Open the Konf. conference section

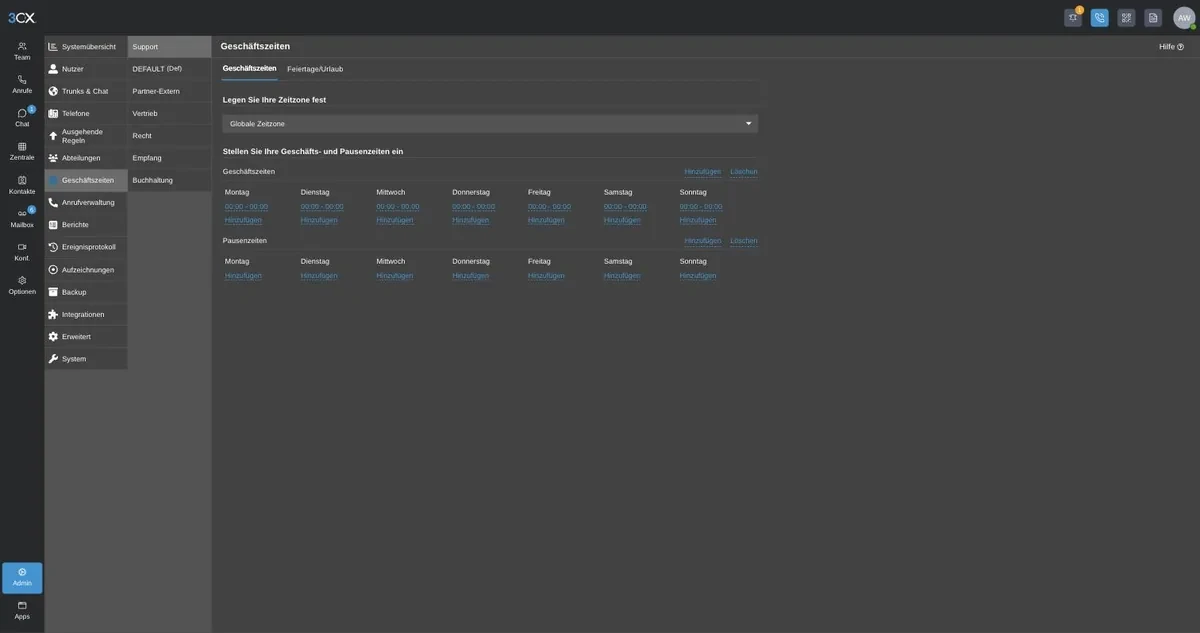click(22, 252)
